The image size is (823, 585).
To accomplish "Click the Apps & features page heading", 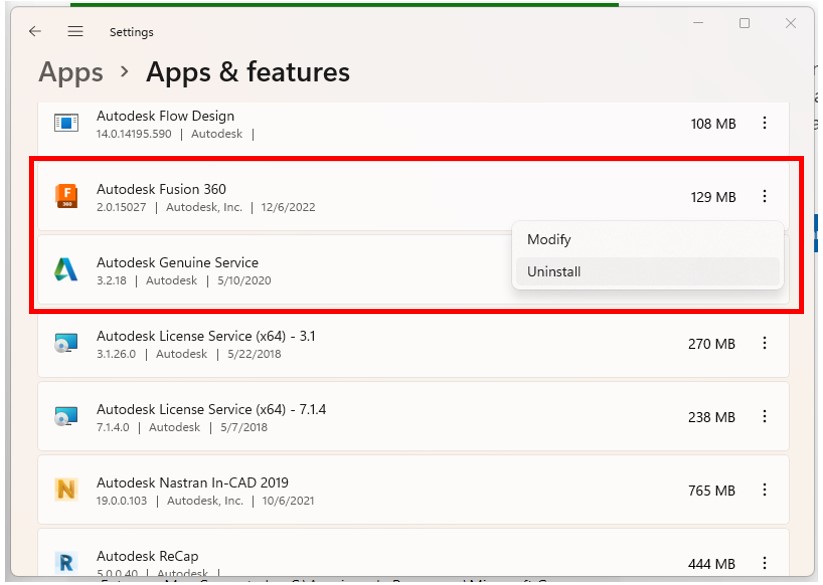I will (248, 72).
